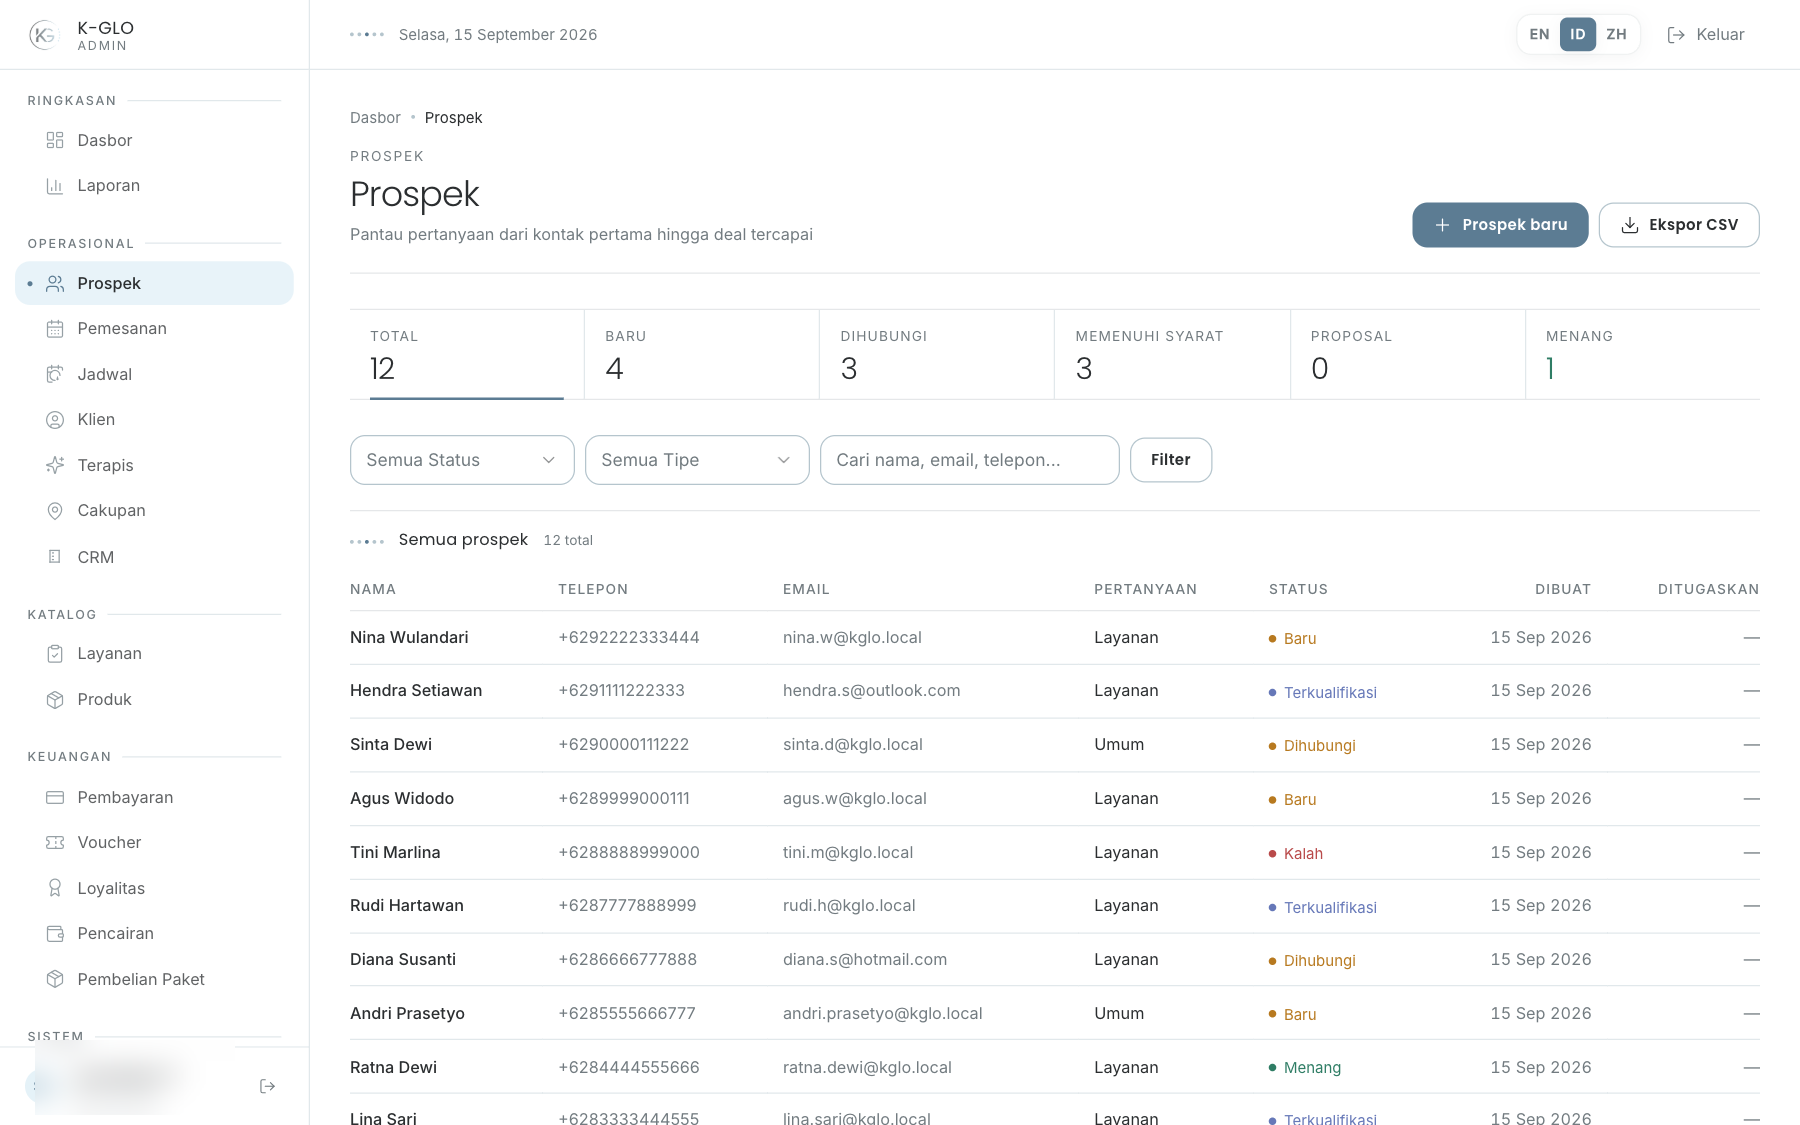Select the Terapis sparkle icon
The image size is (1800, 1125).
point(55,465)
